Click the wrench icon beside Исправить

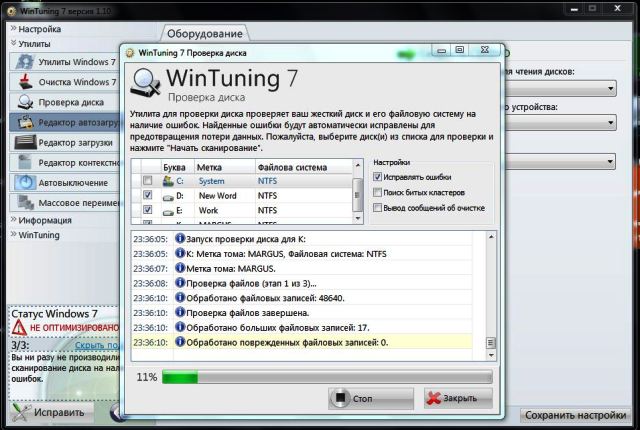[21, 412]
